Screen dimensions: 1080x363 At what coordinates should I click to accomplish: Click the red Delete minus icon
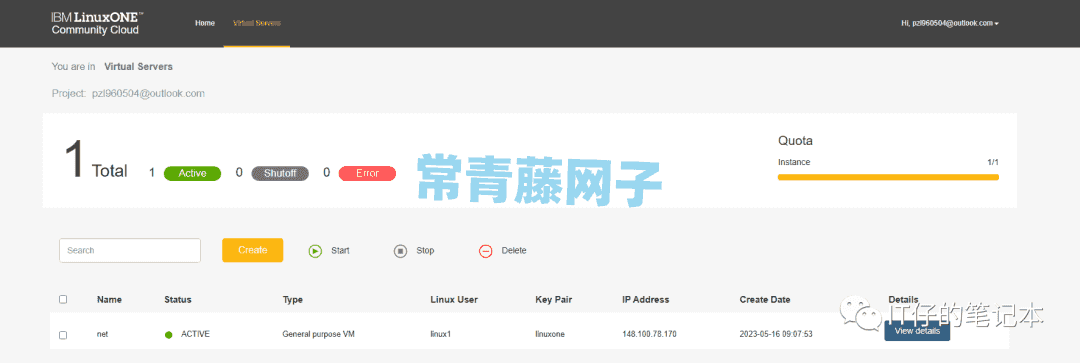(x=486, y=251)
